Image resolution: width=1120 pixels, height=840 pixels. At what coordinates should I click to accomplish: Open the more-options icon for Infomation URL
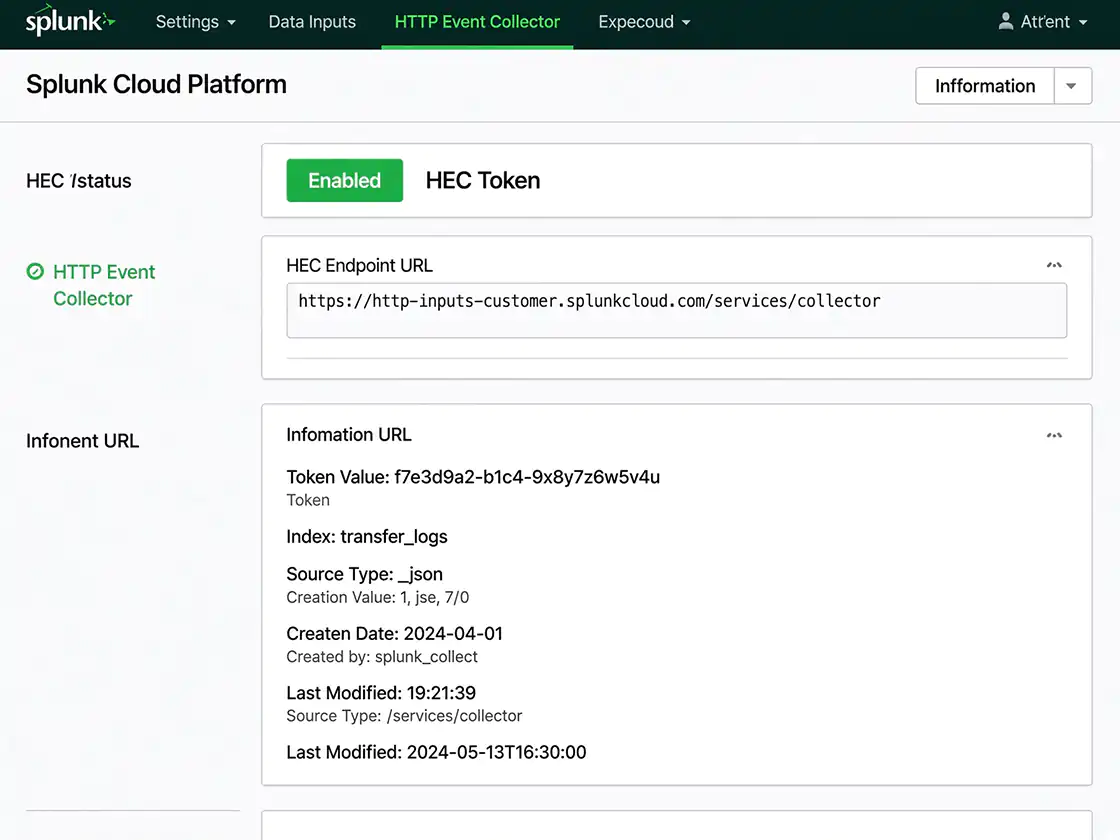(1054, 435)
